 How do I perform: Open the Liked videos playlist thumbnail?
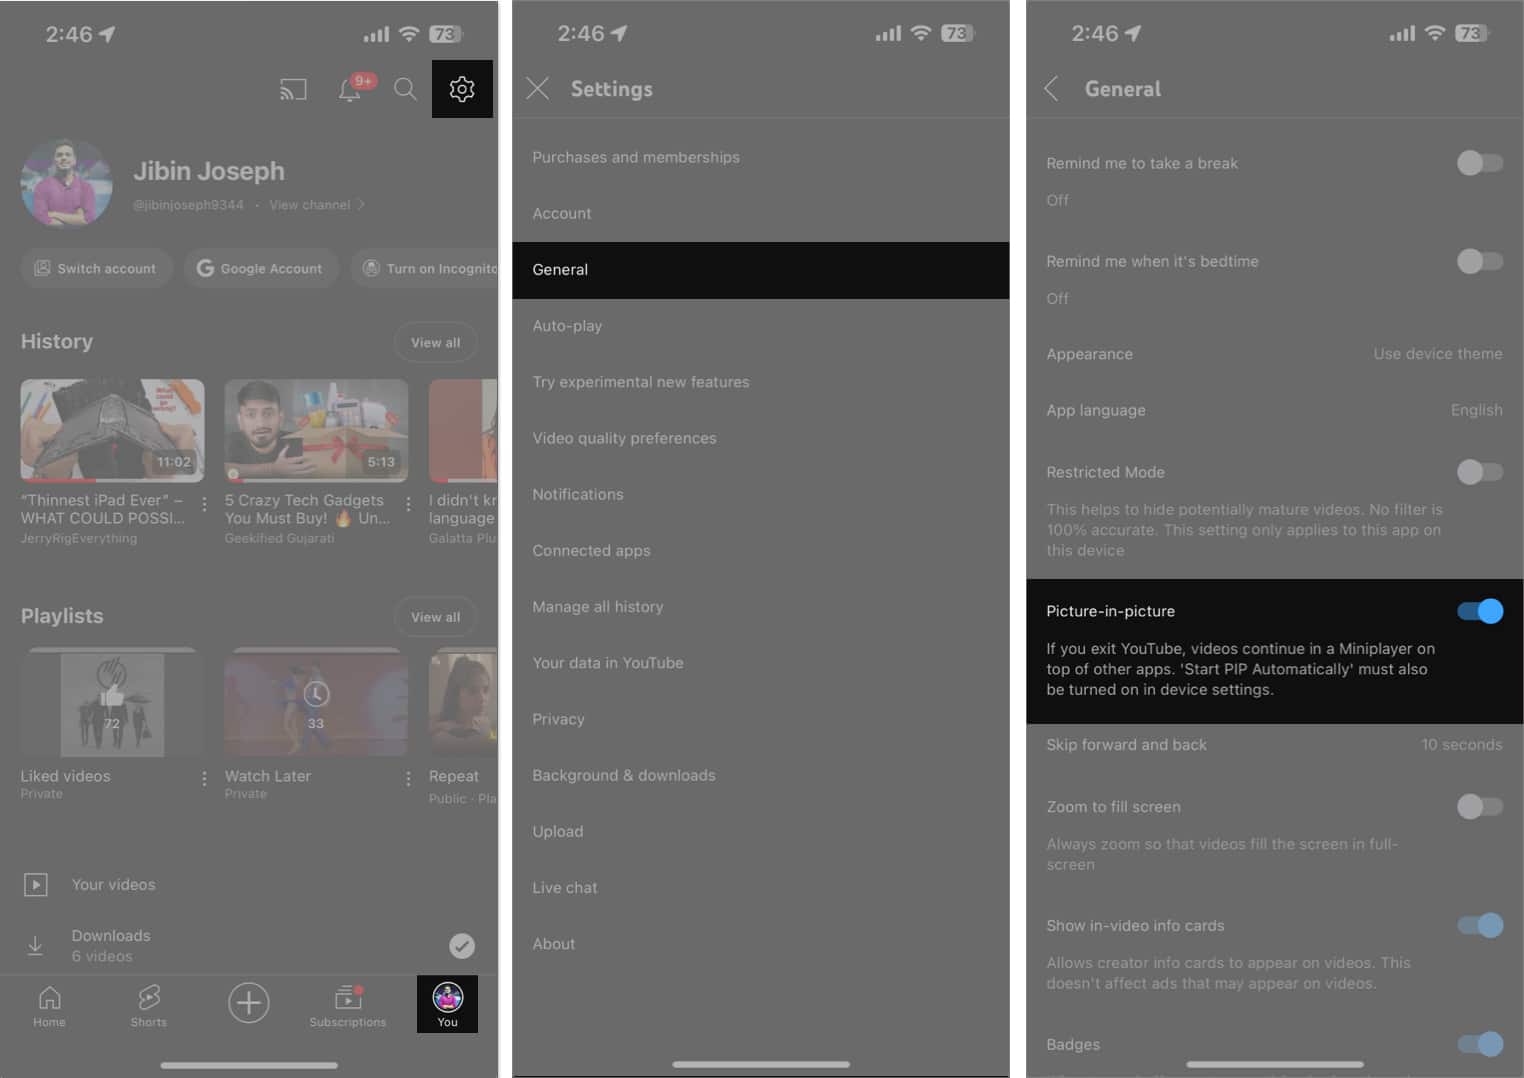[112, 703]
